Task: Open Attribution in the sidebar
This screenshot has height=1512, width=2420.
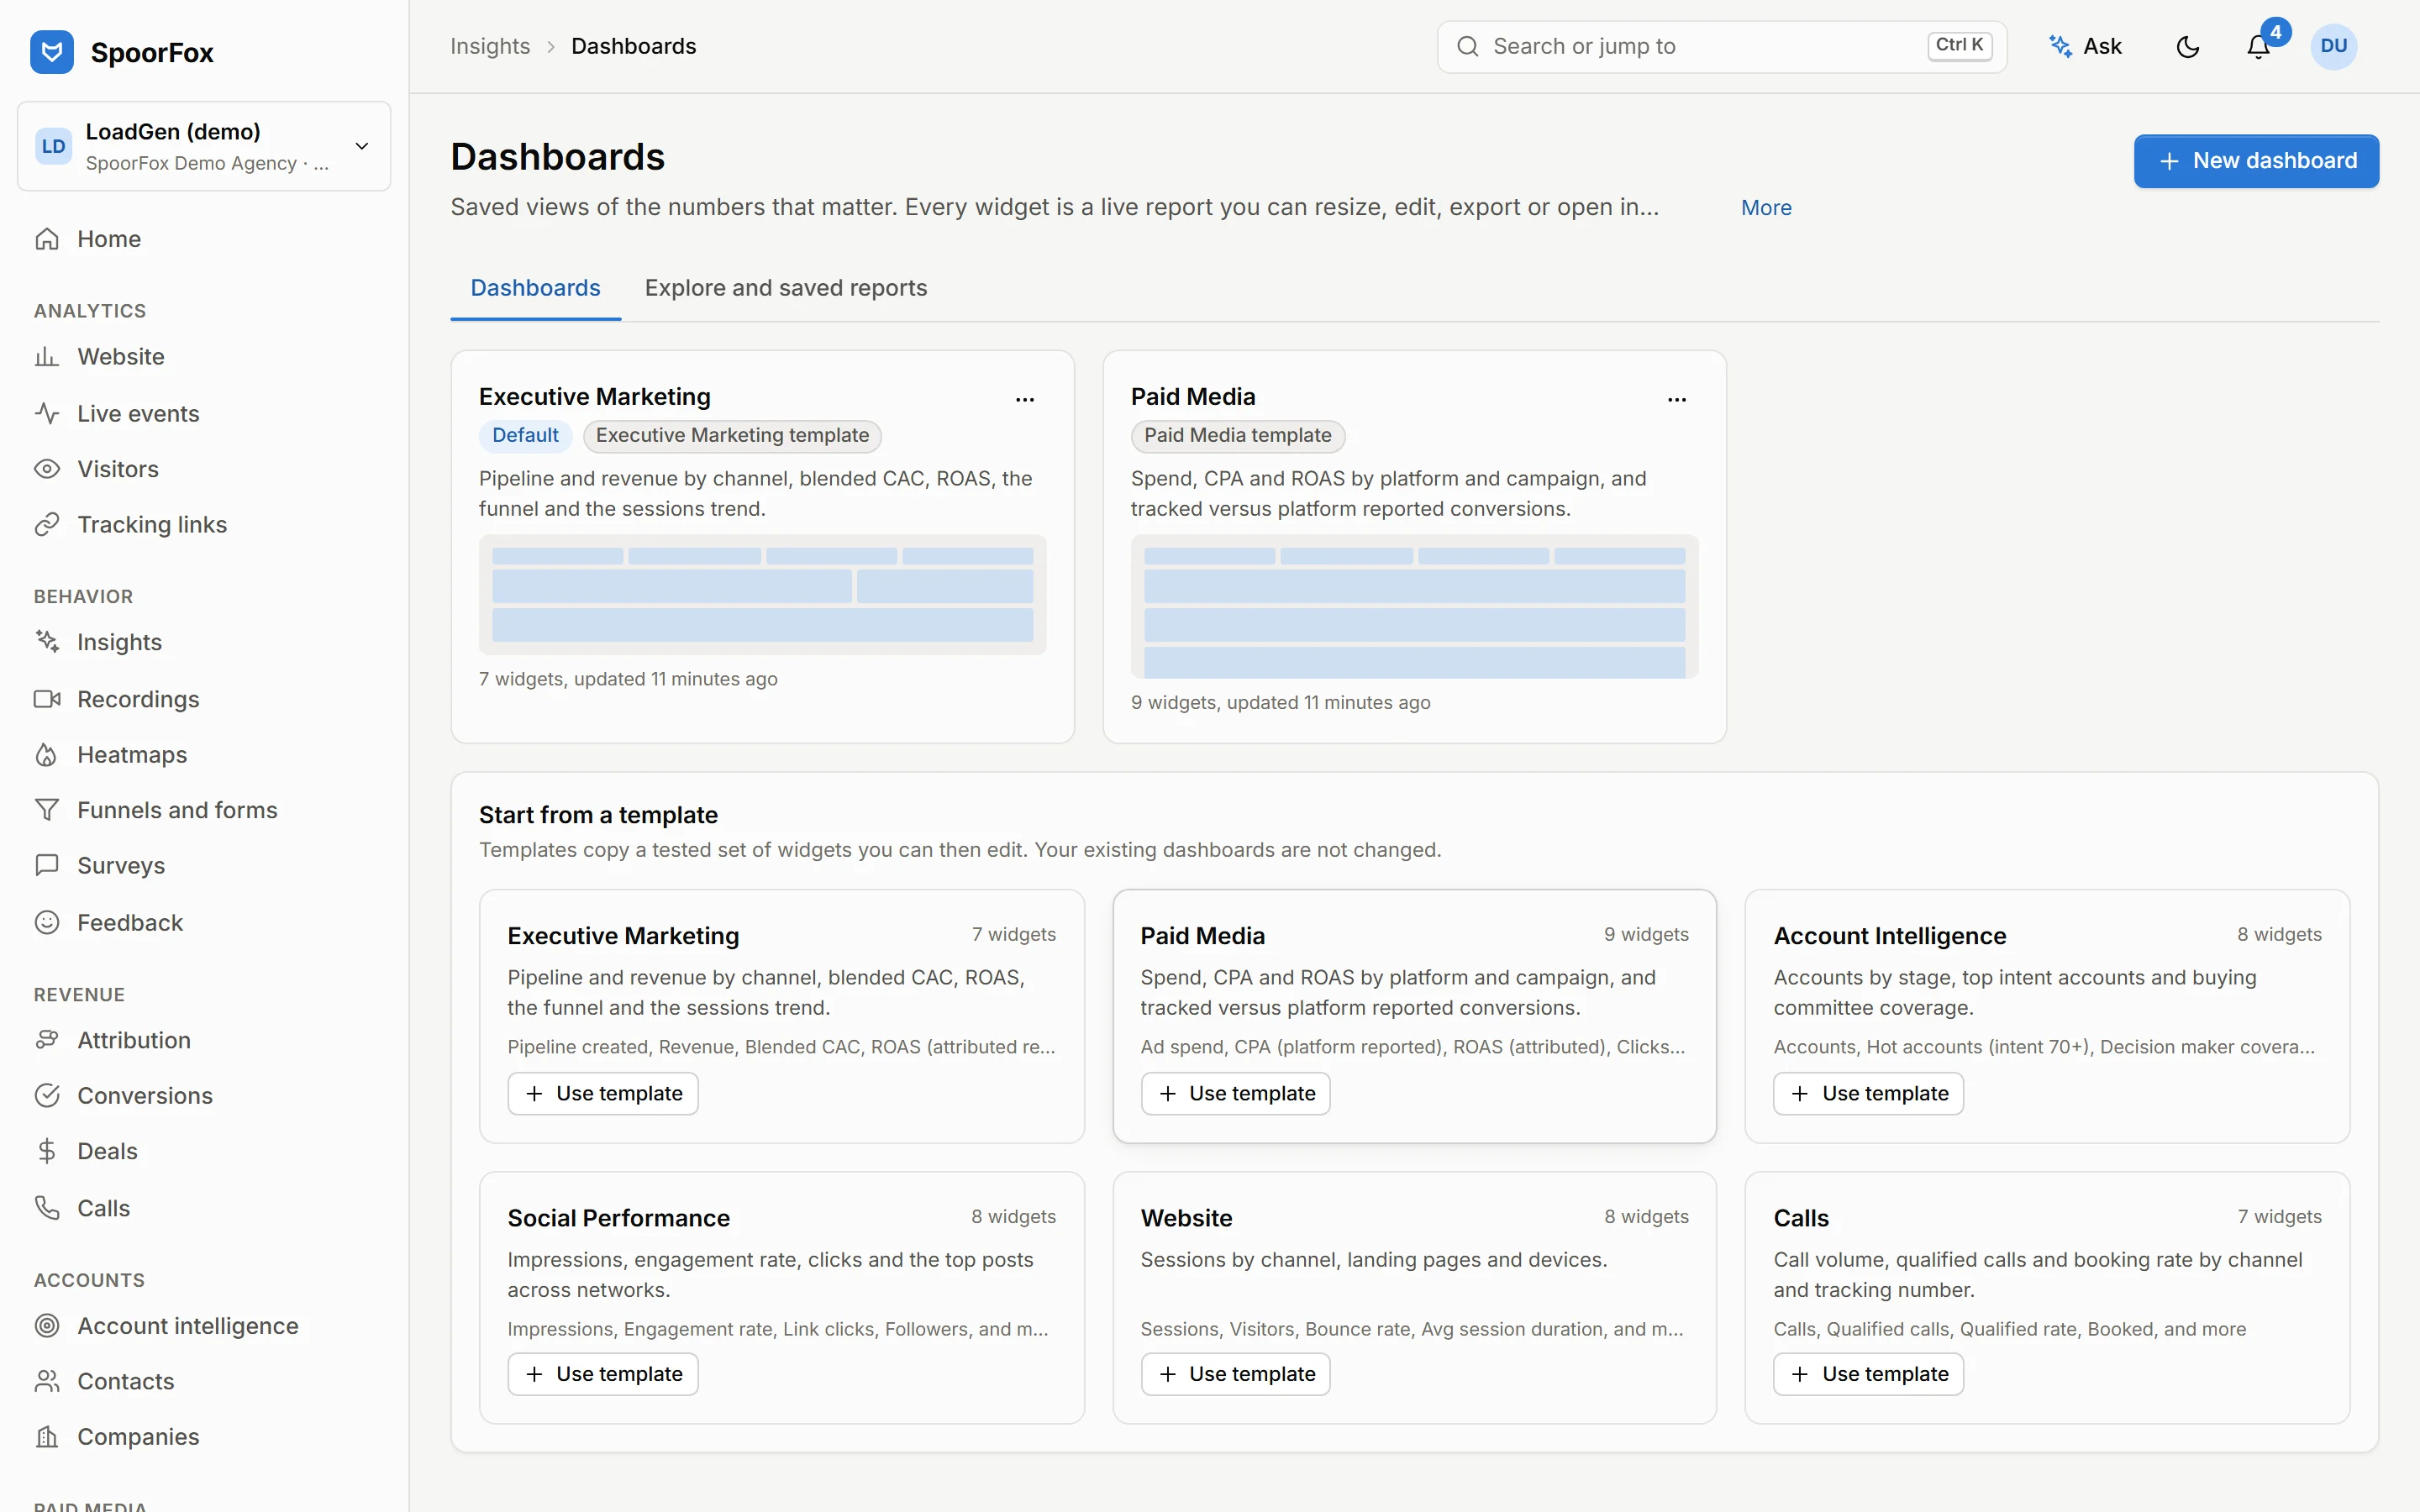Action: pyautogui.click(x=204, y=1040)
